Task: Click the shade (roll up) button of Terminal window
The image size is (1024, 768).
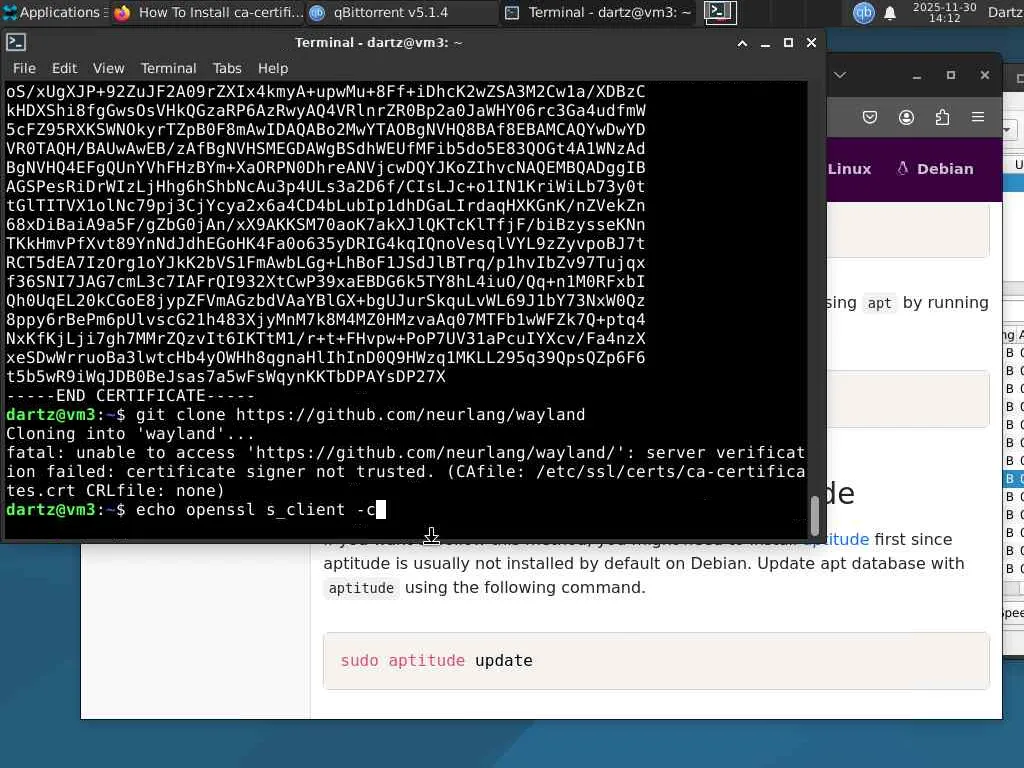Action: [x=742, y=43]
